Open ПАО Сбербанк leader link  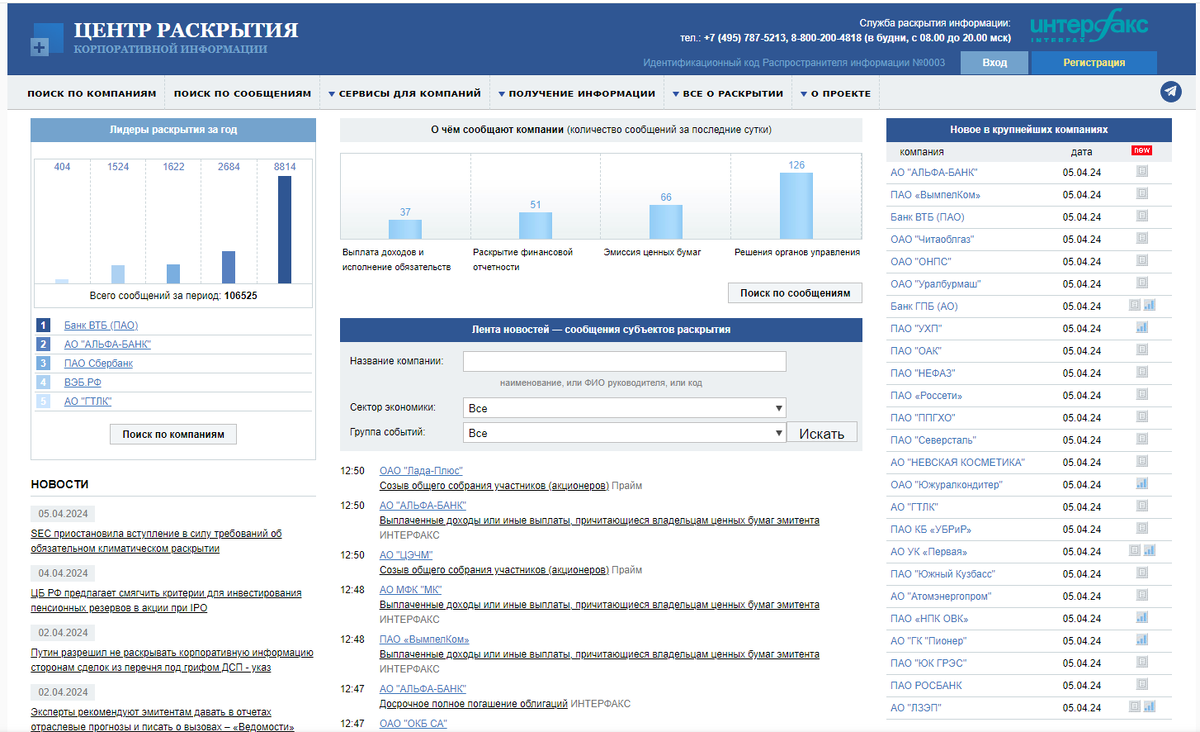pyautogui.click(x=98, y=363)
